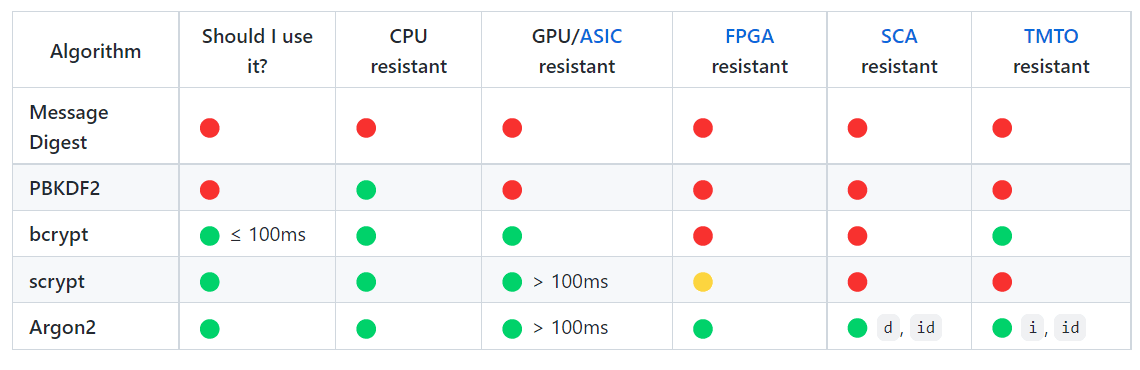Viewport: 1140px width, 370px height.
Task: Select the 'i' code tag in Argon2 TMTO cell
Action: [1033, 329]
